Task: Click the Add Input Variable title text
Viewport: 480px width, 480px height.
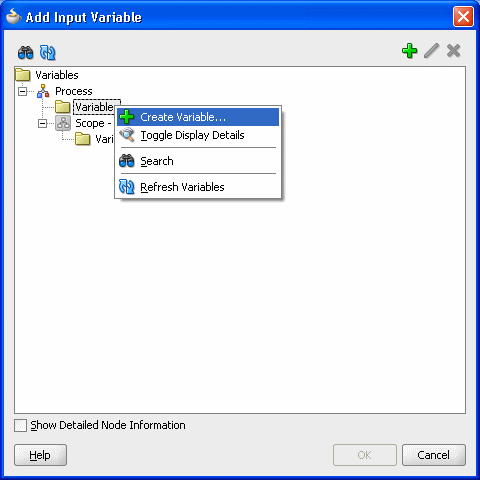Action: (x=84, y=17)
